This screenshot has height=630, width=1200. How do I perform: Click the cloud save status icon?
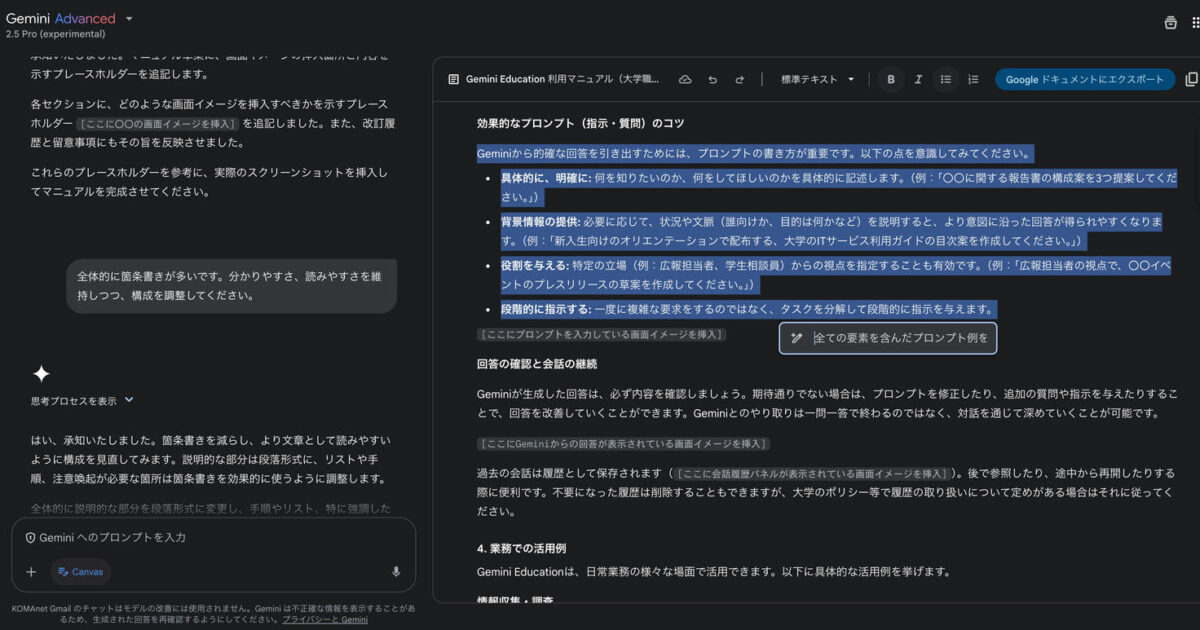(x=685, y=80)
